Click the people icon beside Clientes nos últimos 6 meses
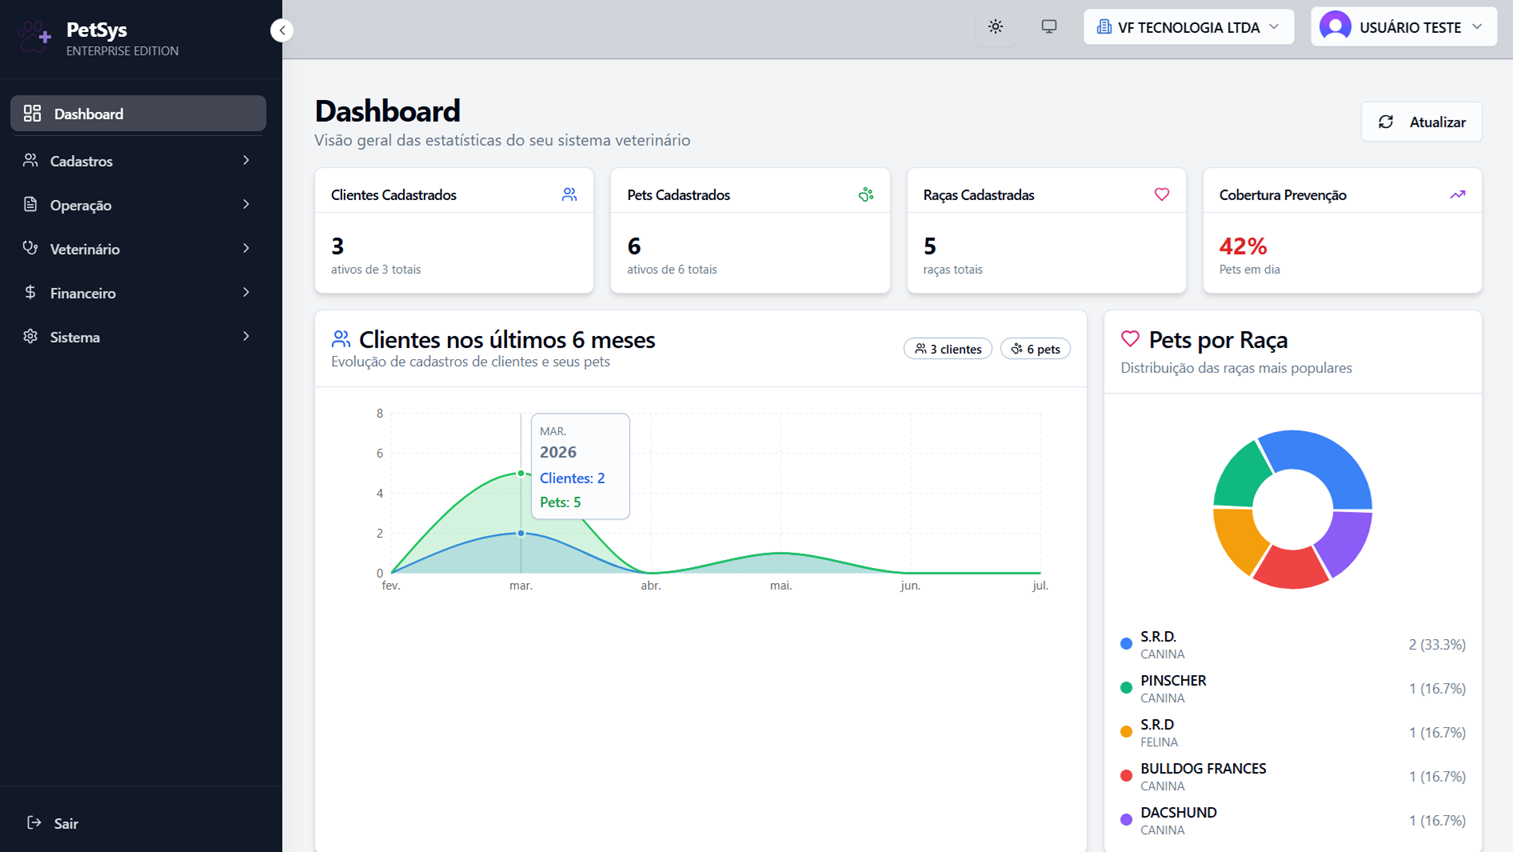1513x852 pixels. 341,339
